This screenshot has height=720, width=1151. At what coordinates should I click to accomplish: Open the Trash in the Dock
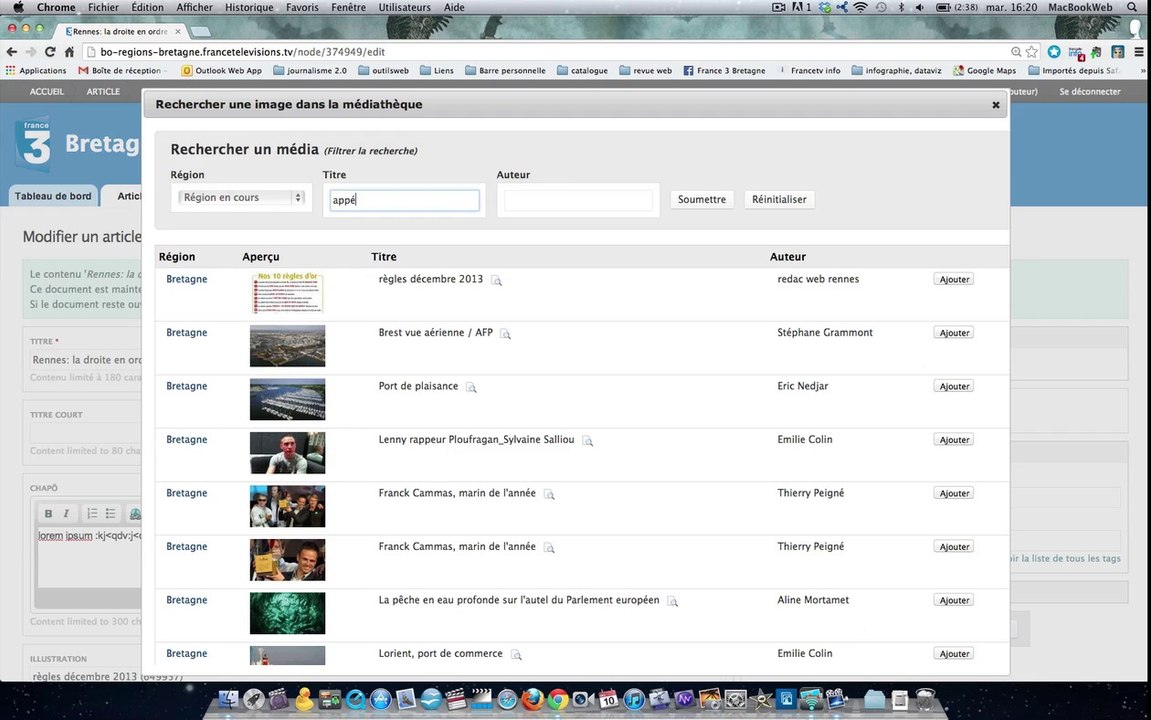click(926, 699)
